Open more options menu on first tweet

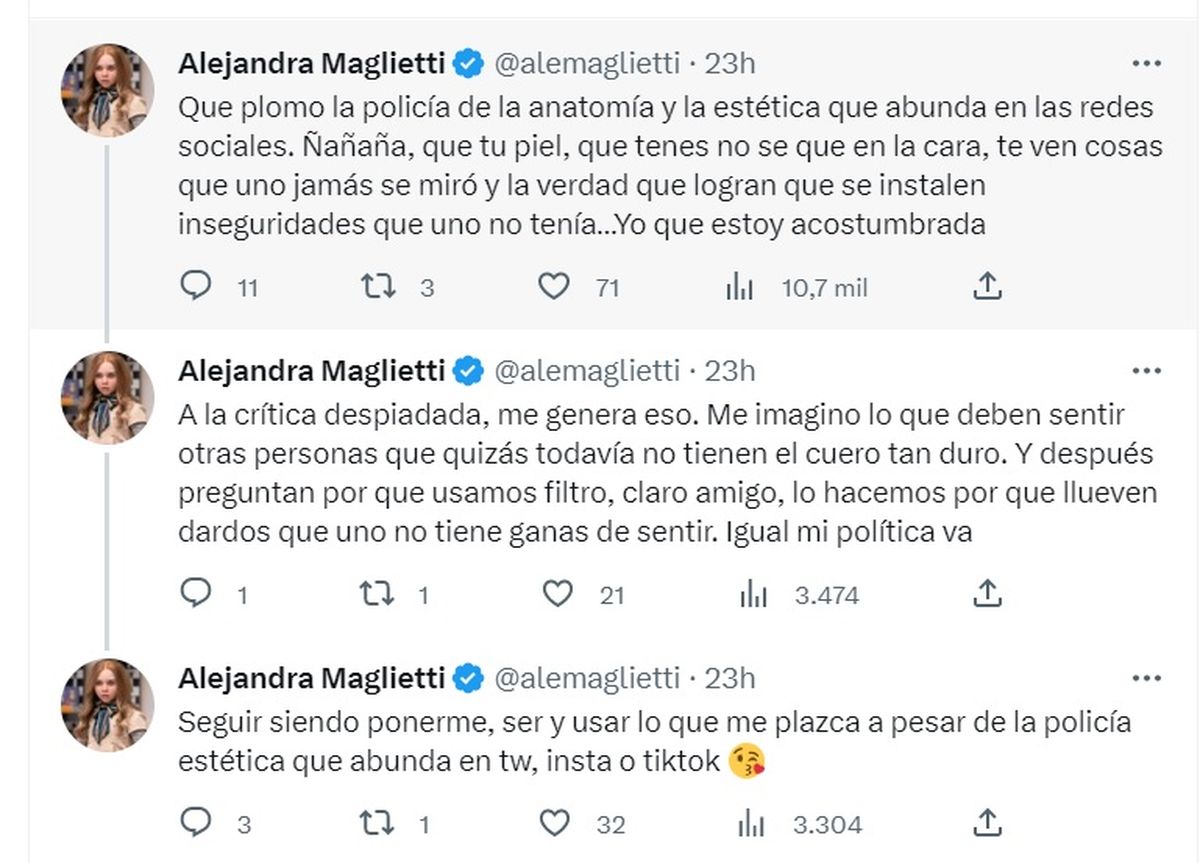click(x=1145, y=64)
